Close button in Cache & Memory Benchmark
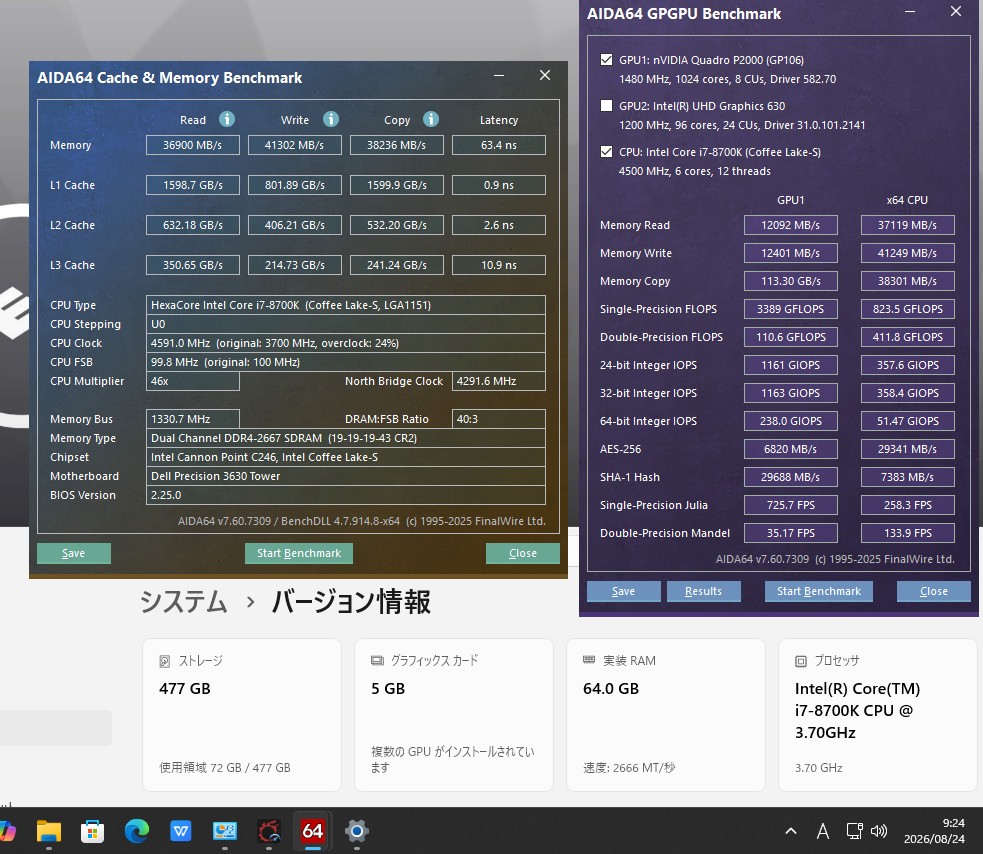The height and width of the screenshot is (854, 983). 523,553
